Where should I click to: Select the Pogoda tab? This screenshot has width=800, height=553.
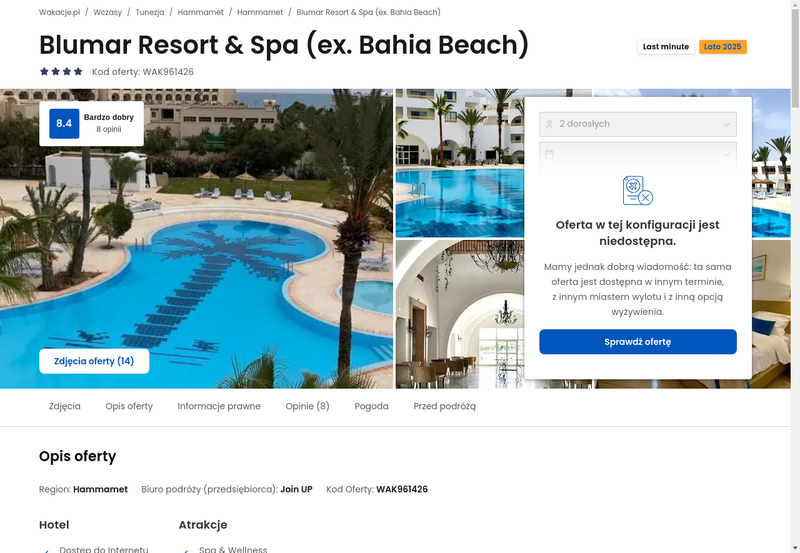pyautogui.click(x=371, y=406)
